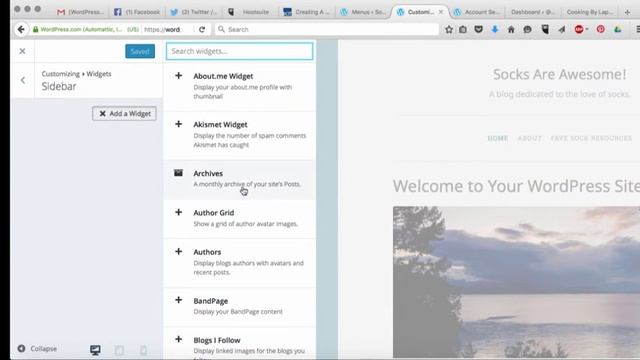Image resolution: width=640 pixels, height=360 pixels.
Task: Click the Pocket toolbar icon
Action: pyautogui.click(x=478, y=29)
